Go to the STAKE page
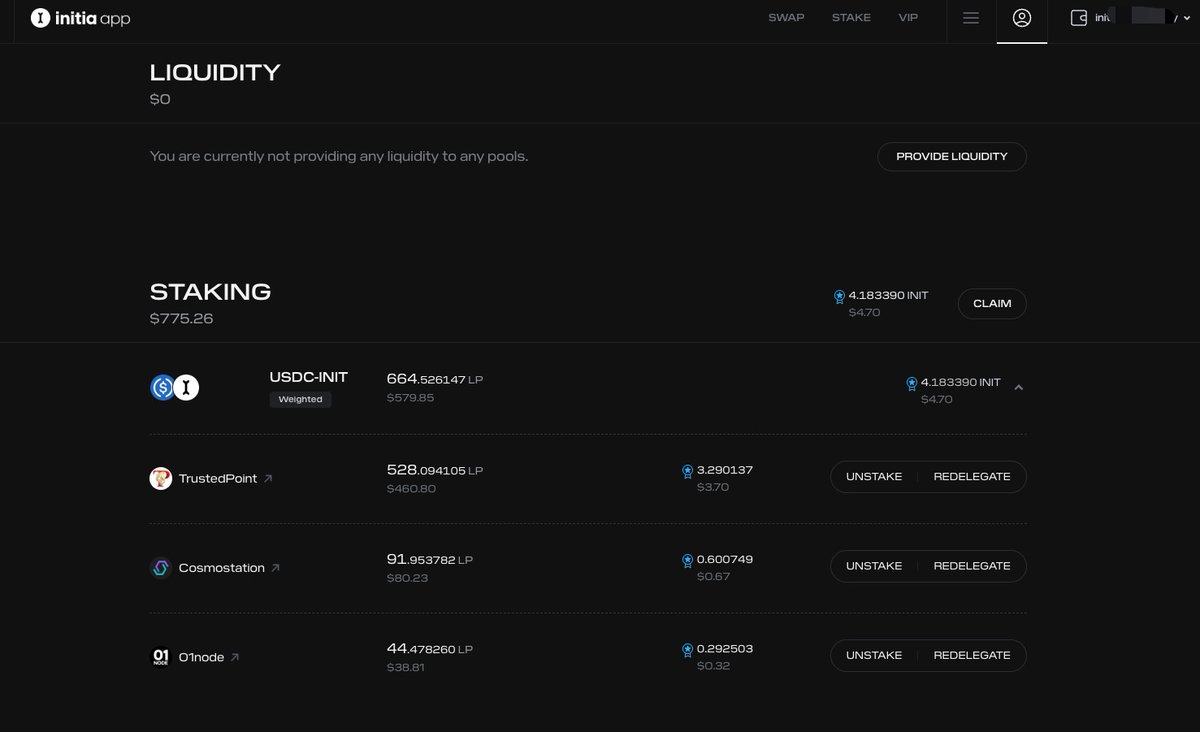 pos(851,18)
